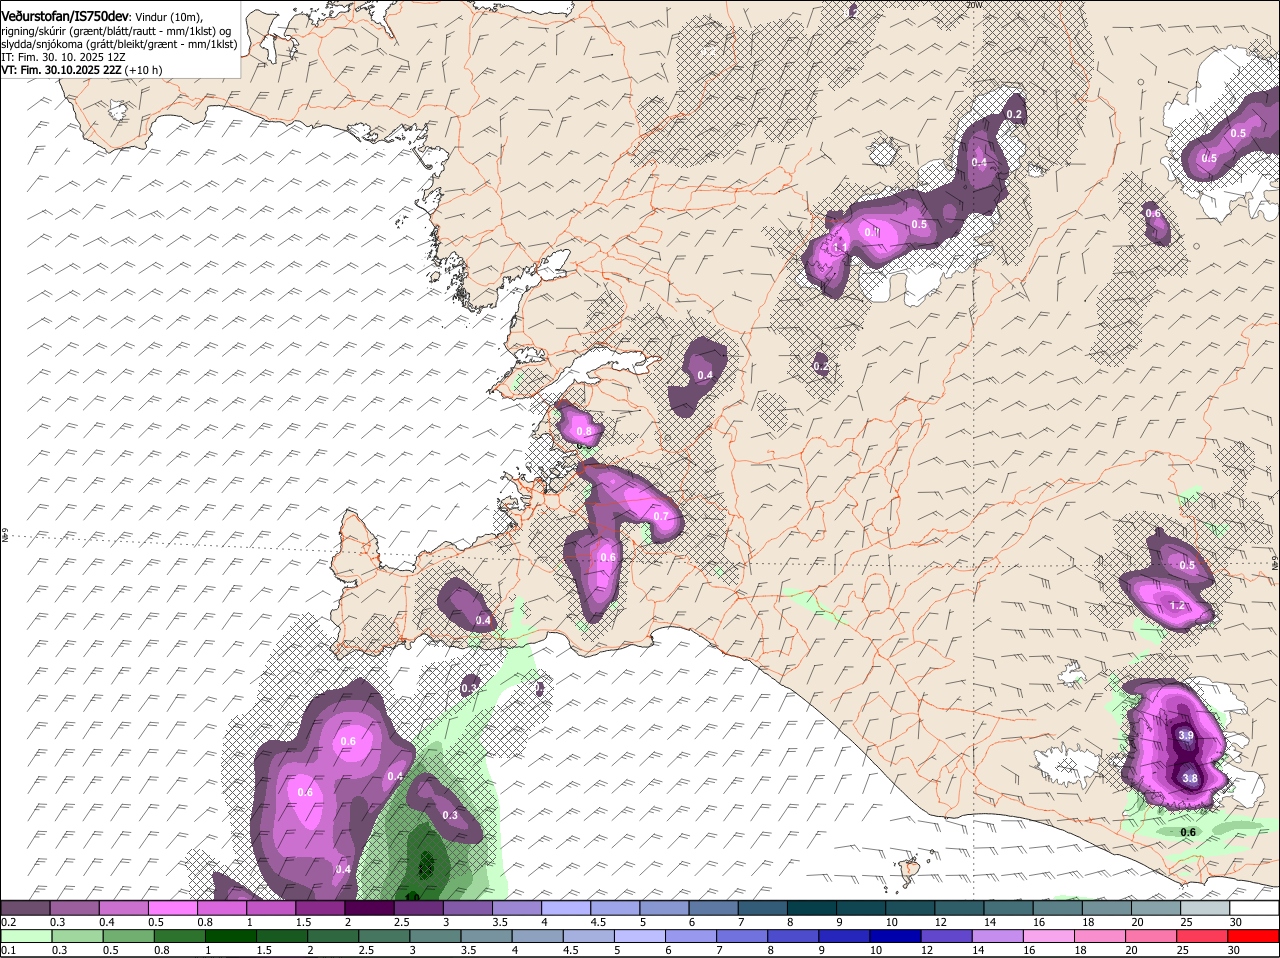Pick the lavender snow legend swatch labeled 4

click(567, 908)
